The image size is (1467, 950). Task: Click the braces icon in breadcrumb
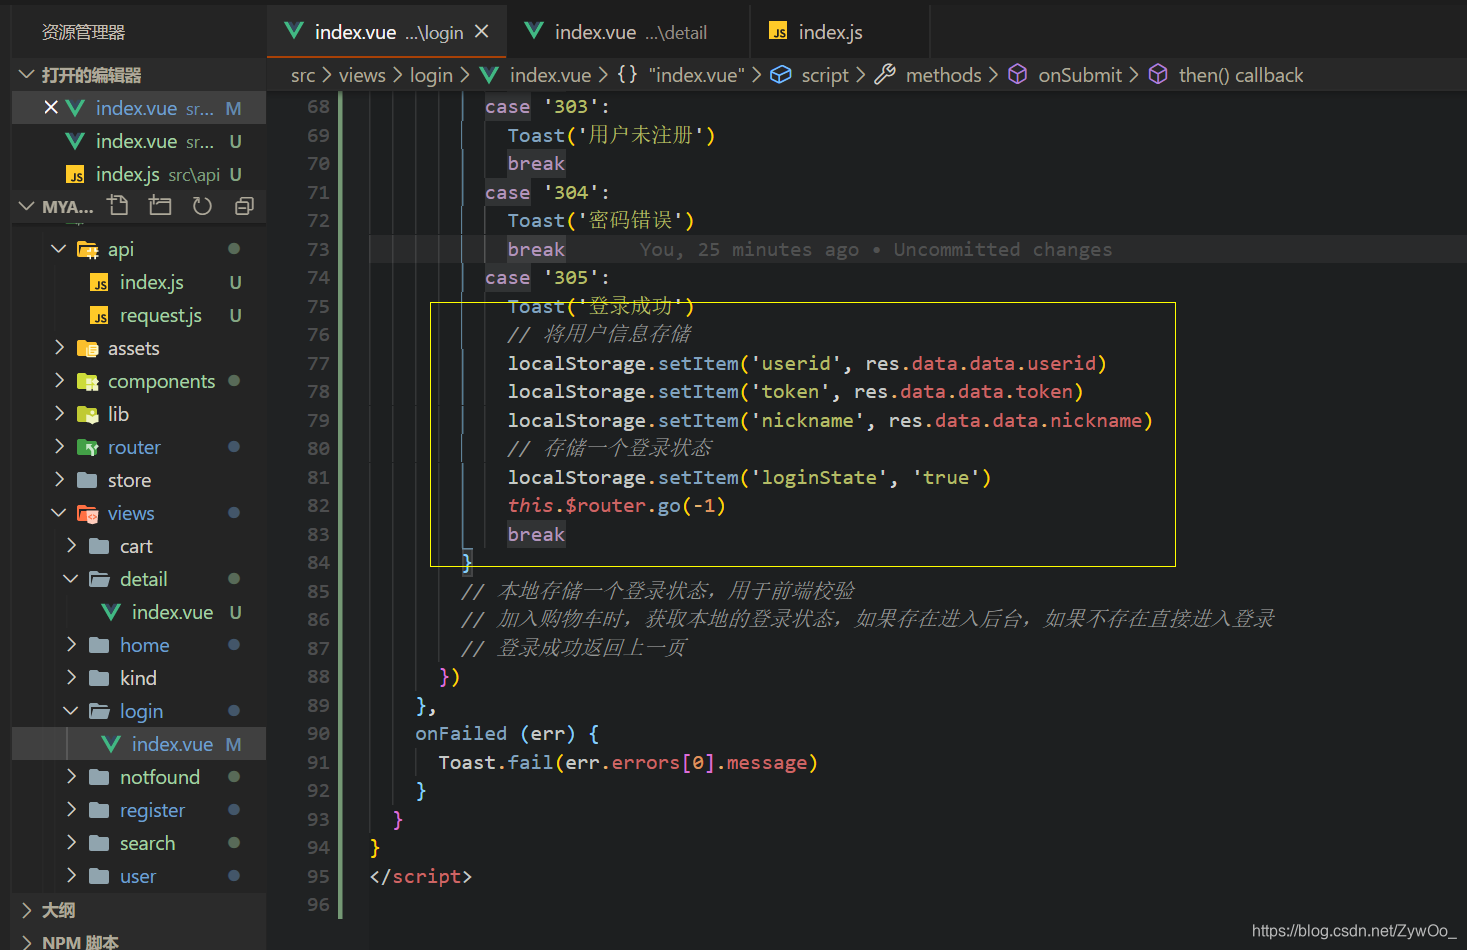(627, 75)
